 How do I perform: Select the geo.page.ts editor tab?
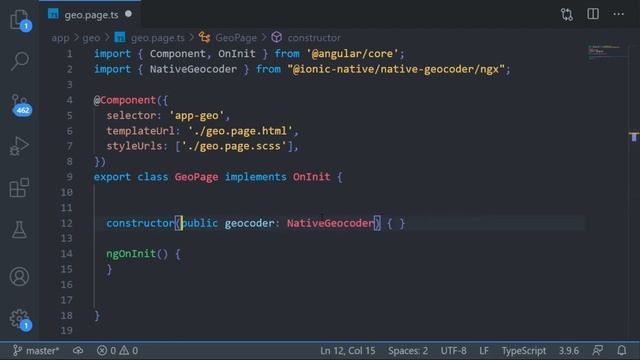90,15
